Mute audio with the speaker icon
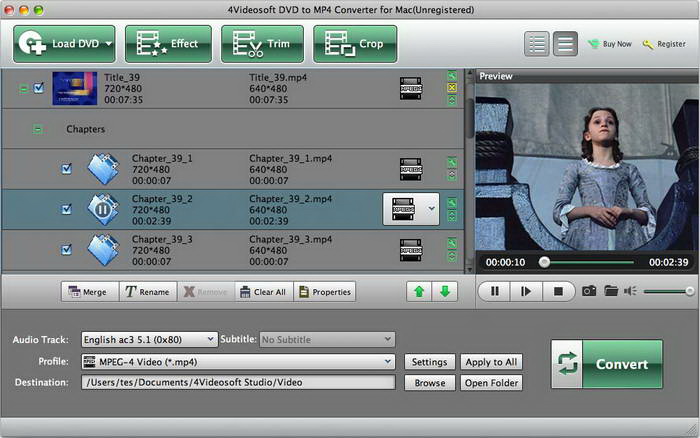This screenshot has height=438, width=700. coord(630,291)
